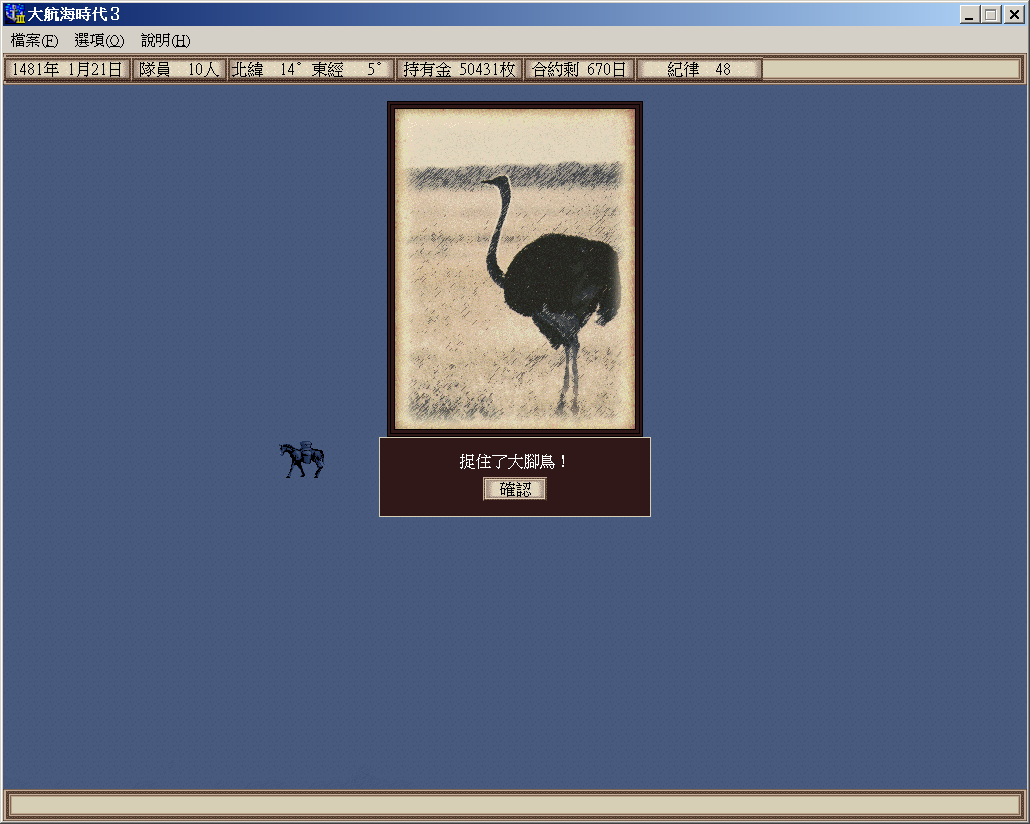Maximize the game window
The height and width of the screenshot is (824, 1030).
pos(991,15)
